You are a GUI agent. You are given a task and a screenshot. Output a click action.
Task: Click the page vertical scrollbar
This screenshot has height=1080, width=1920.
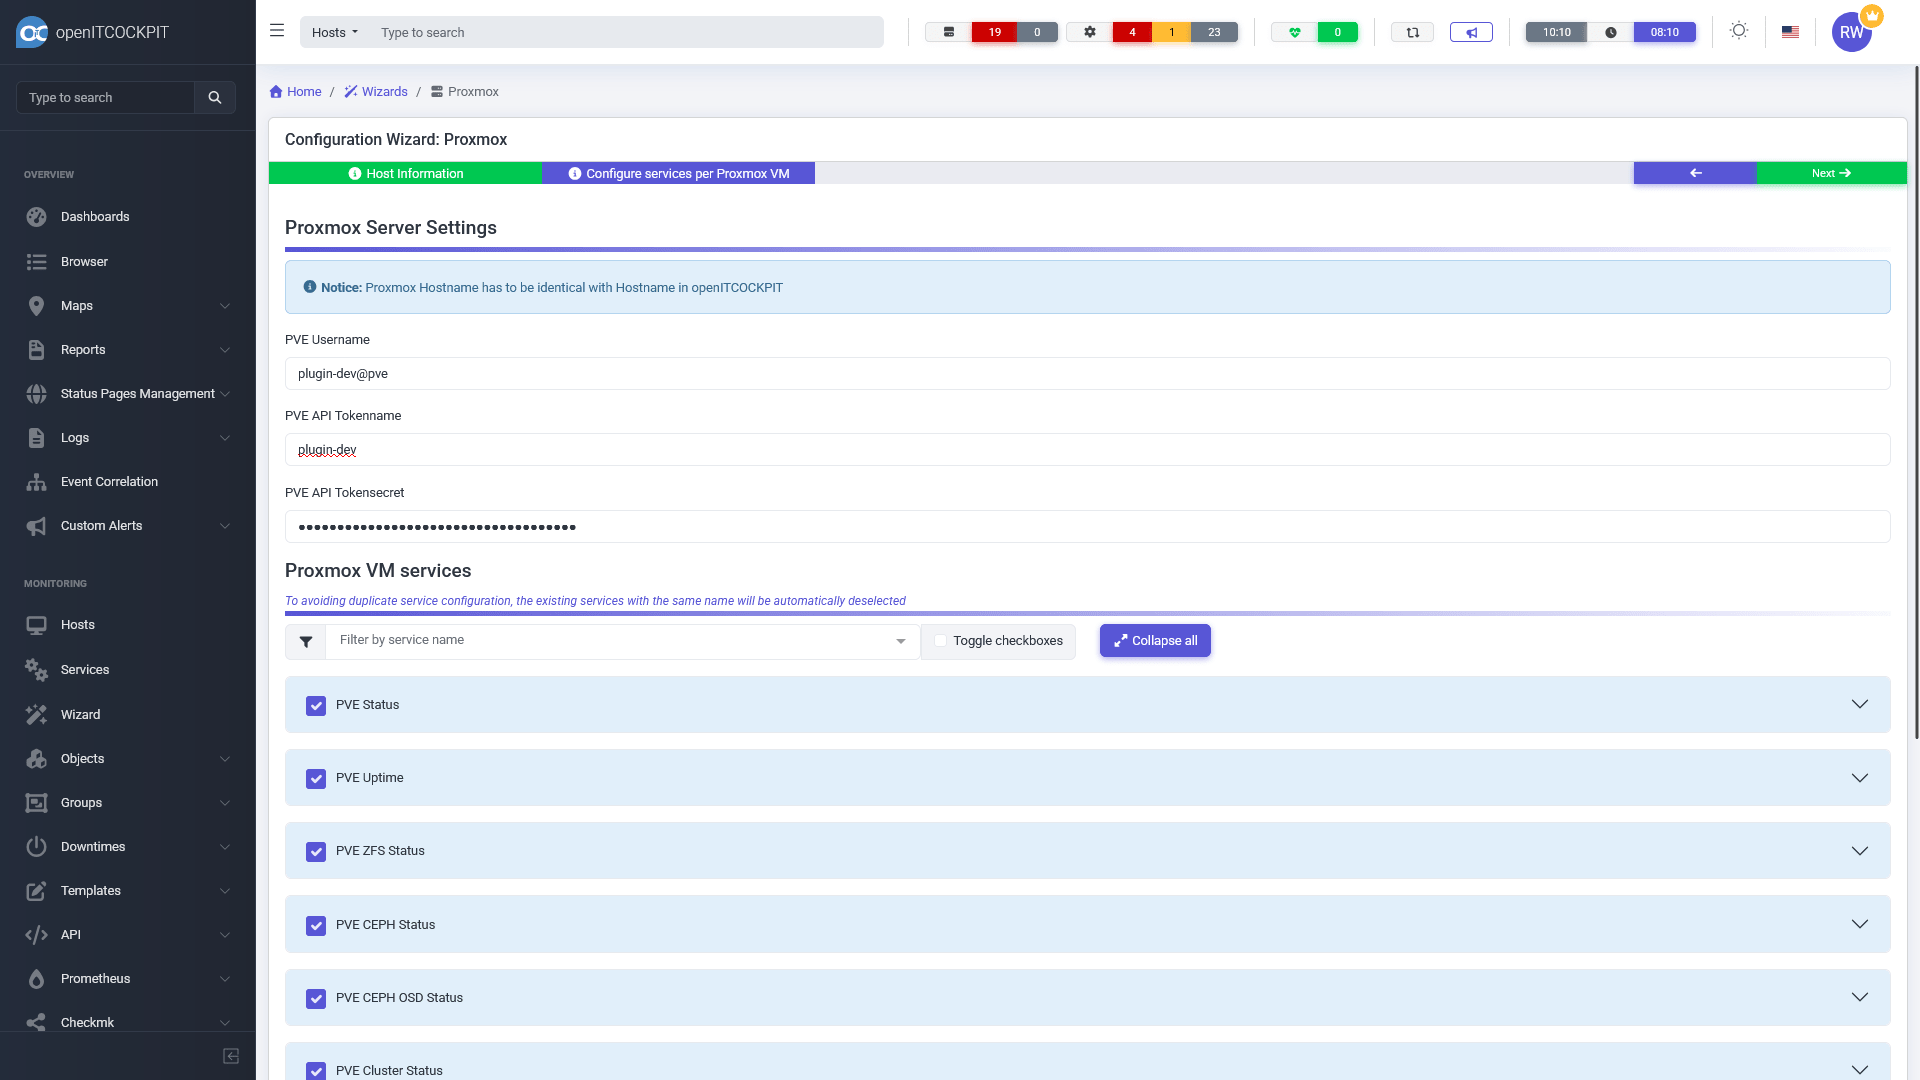[x=1916, y=400]
